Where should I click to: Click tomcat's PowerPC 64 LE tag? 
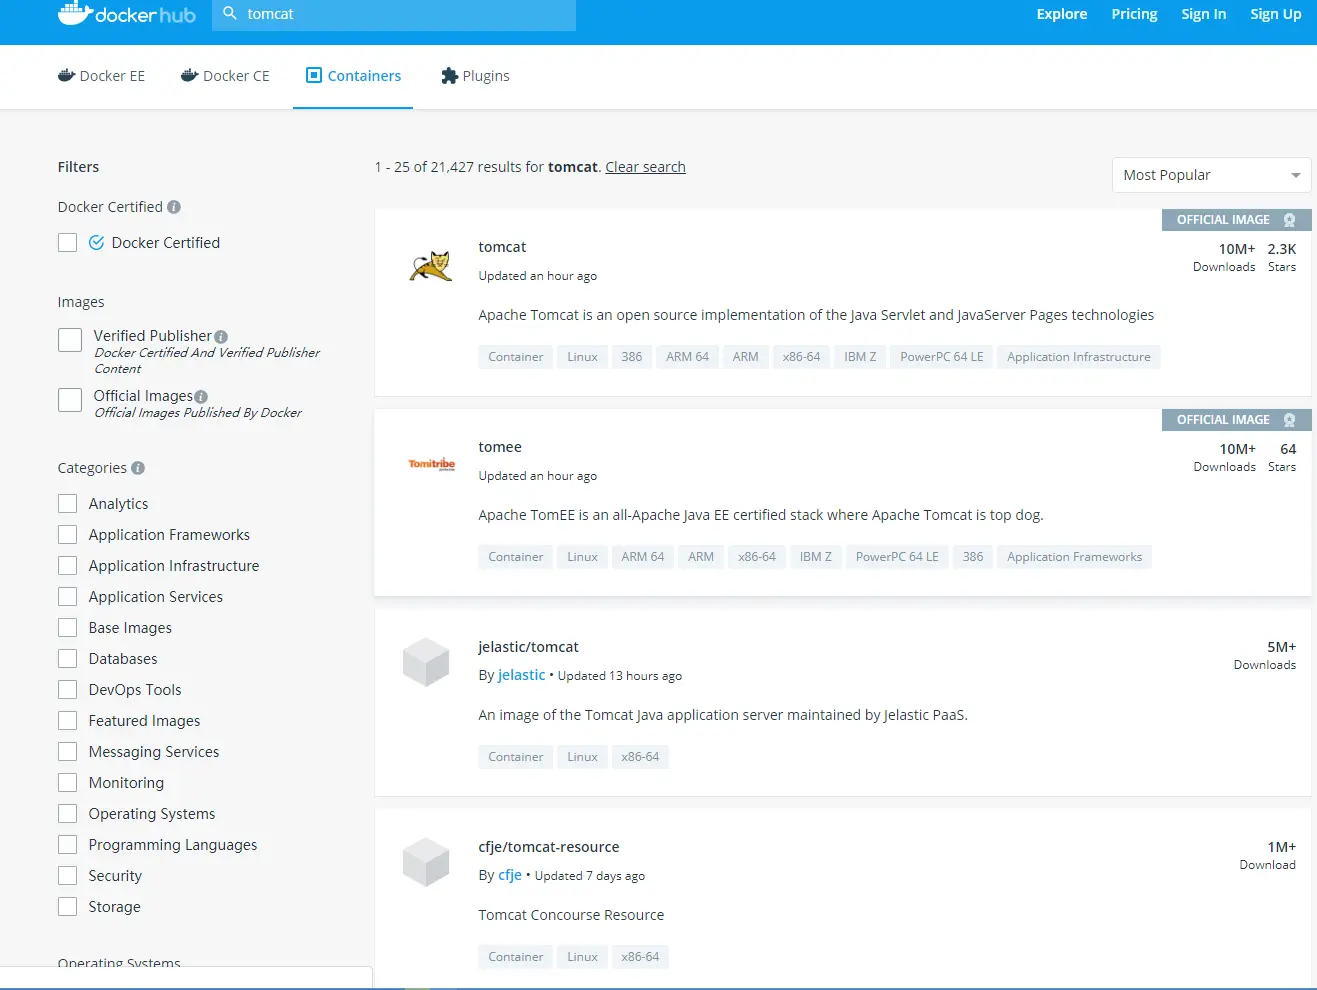[x=942, y=357]
